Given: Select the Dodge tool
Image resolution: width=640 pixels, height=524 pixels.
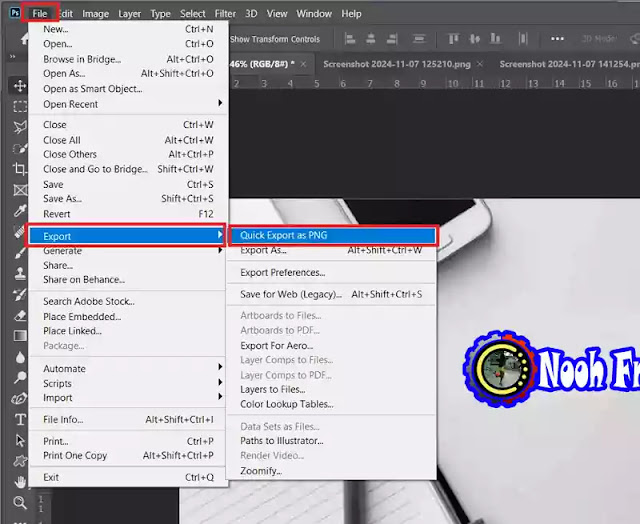Looking at the screenshot, I should pyautogui.click(x=20, y=377).
